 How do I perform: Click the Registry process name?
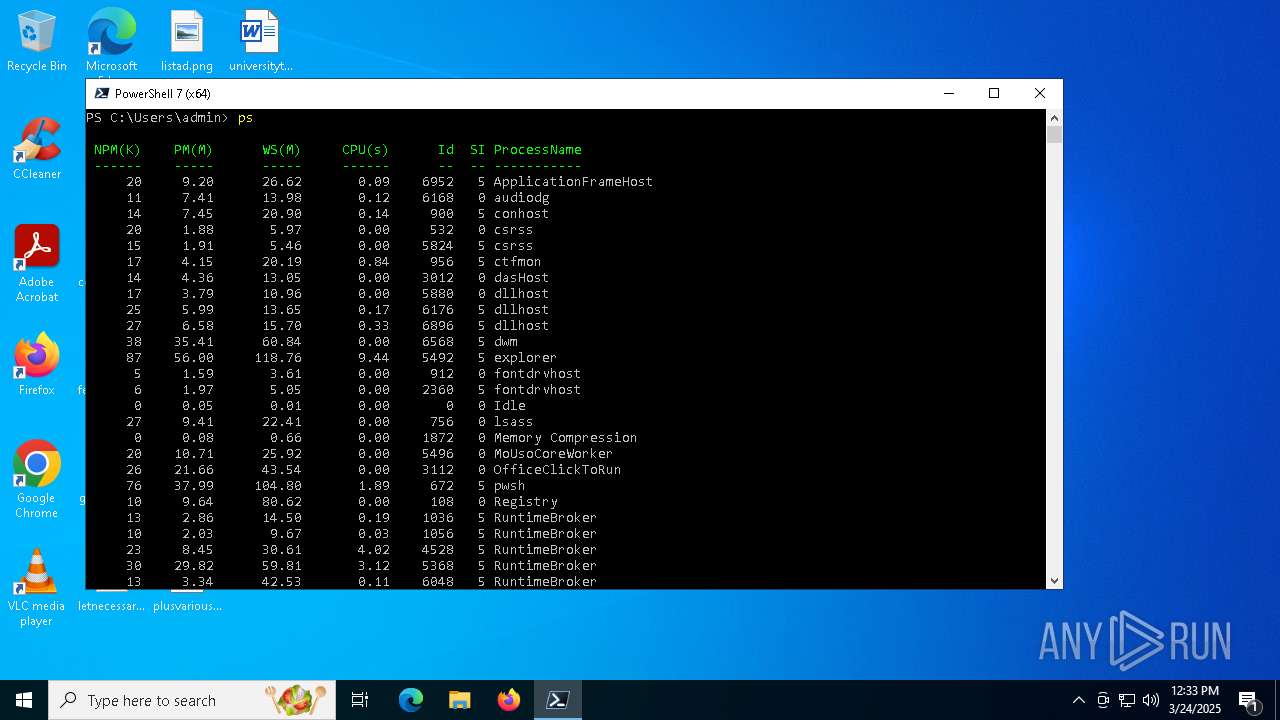pos(525,502)
